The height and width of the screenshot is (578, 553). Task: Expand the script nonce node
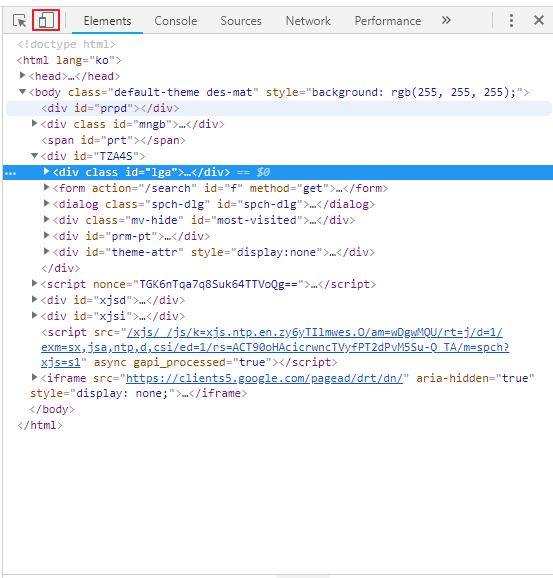point(34,283)
